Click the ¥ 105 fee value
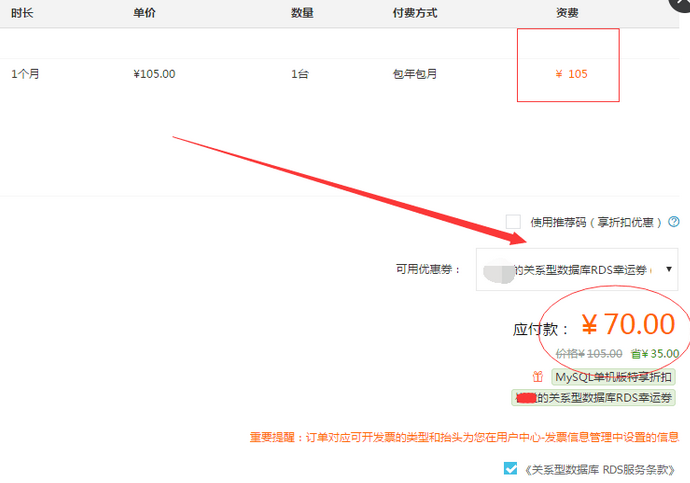The height and width of the screenshot is (483, 690). coord(571,74)
